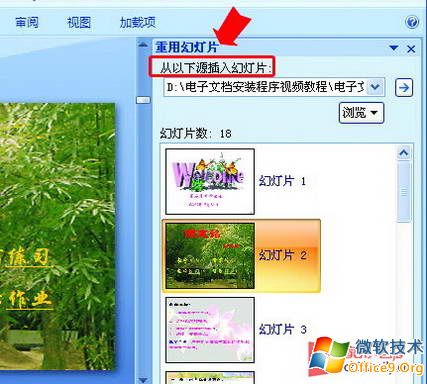Viewport: 427px width, 384px height.
Task: Click the 幻灯片 3 label
Action: [x=283, y=329]
